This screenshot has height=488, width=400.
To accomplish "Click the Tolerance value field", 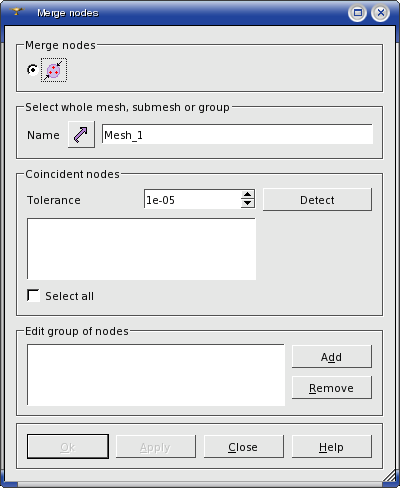I will (x=192, y=199).
